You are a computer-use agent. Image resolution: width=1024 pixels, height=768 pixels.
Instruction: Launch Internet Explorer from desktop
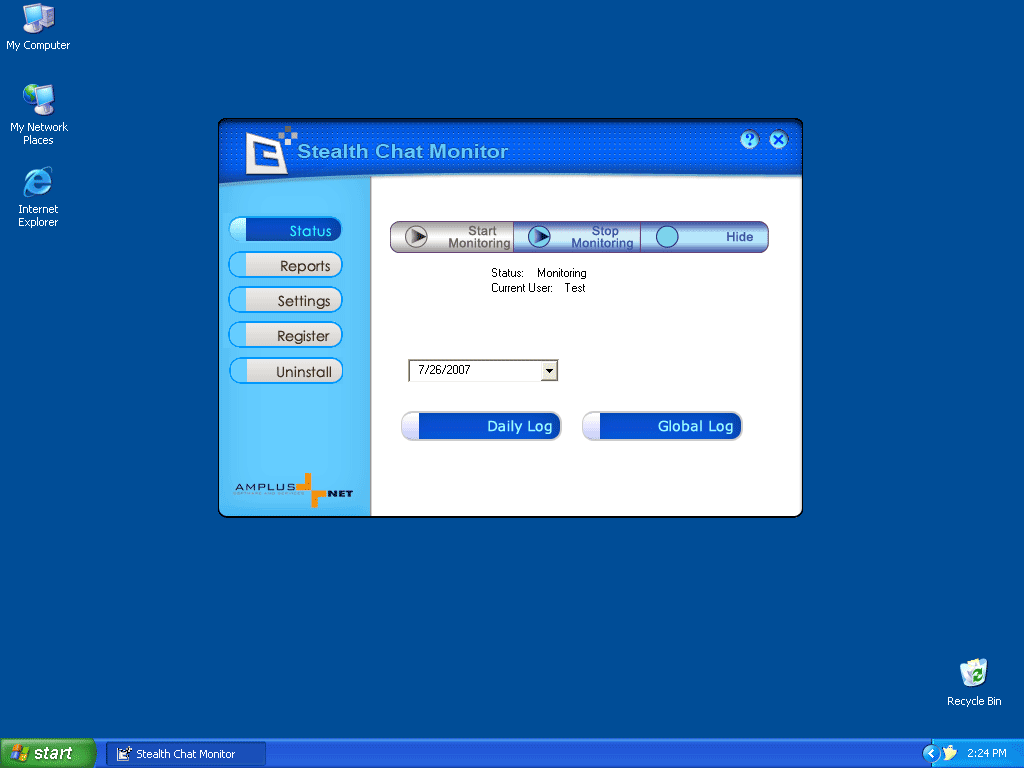click(x=38, y=182)
